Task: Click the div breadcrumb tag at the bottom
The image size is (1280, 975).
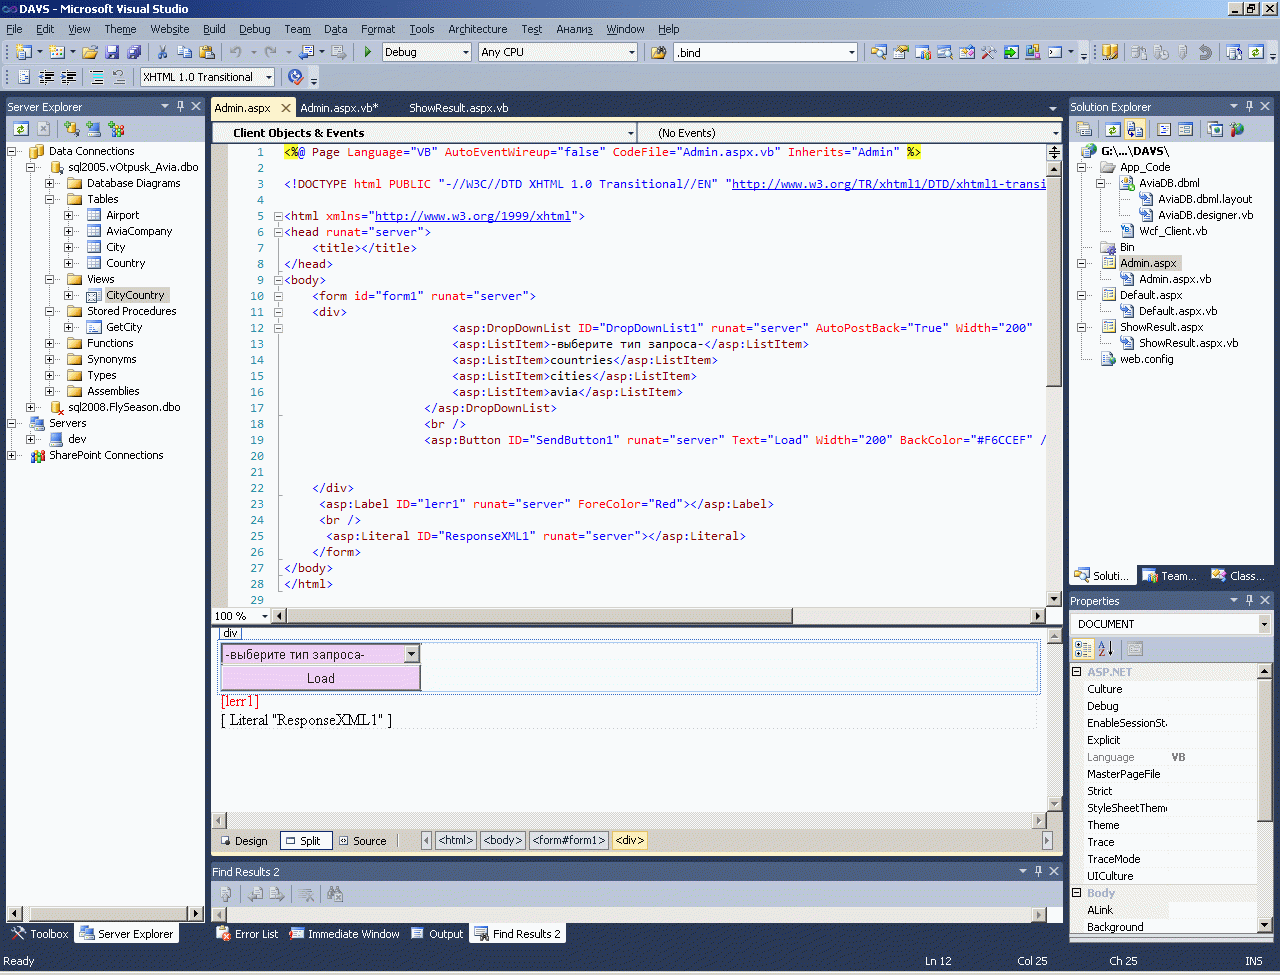Action: (x=629, y=841)
